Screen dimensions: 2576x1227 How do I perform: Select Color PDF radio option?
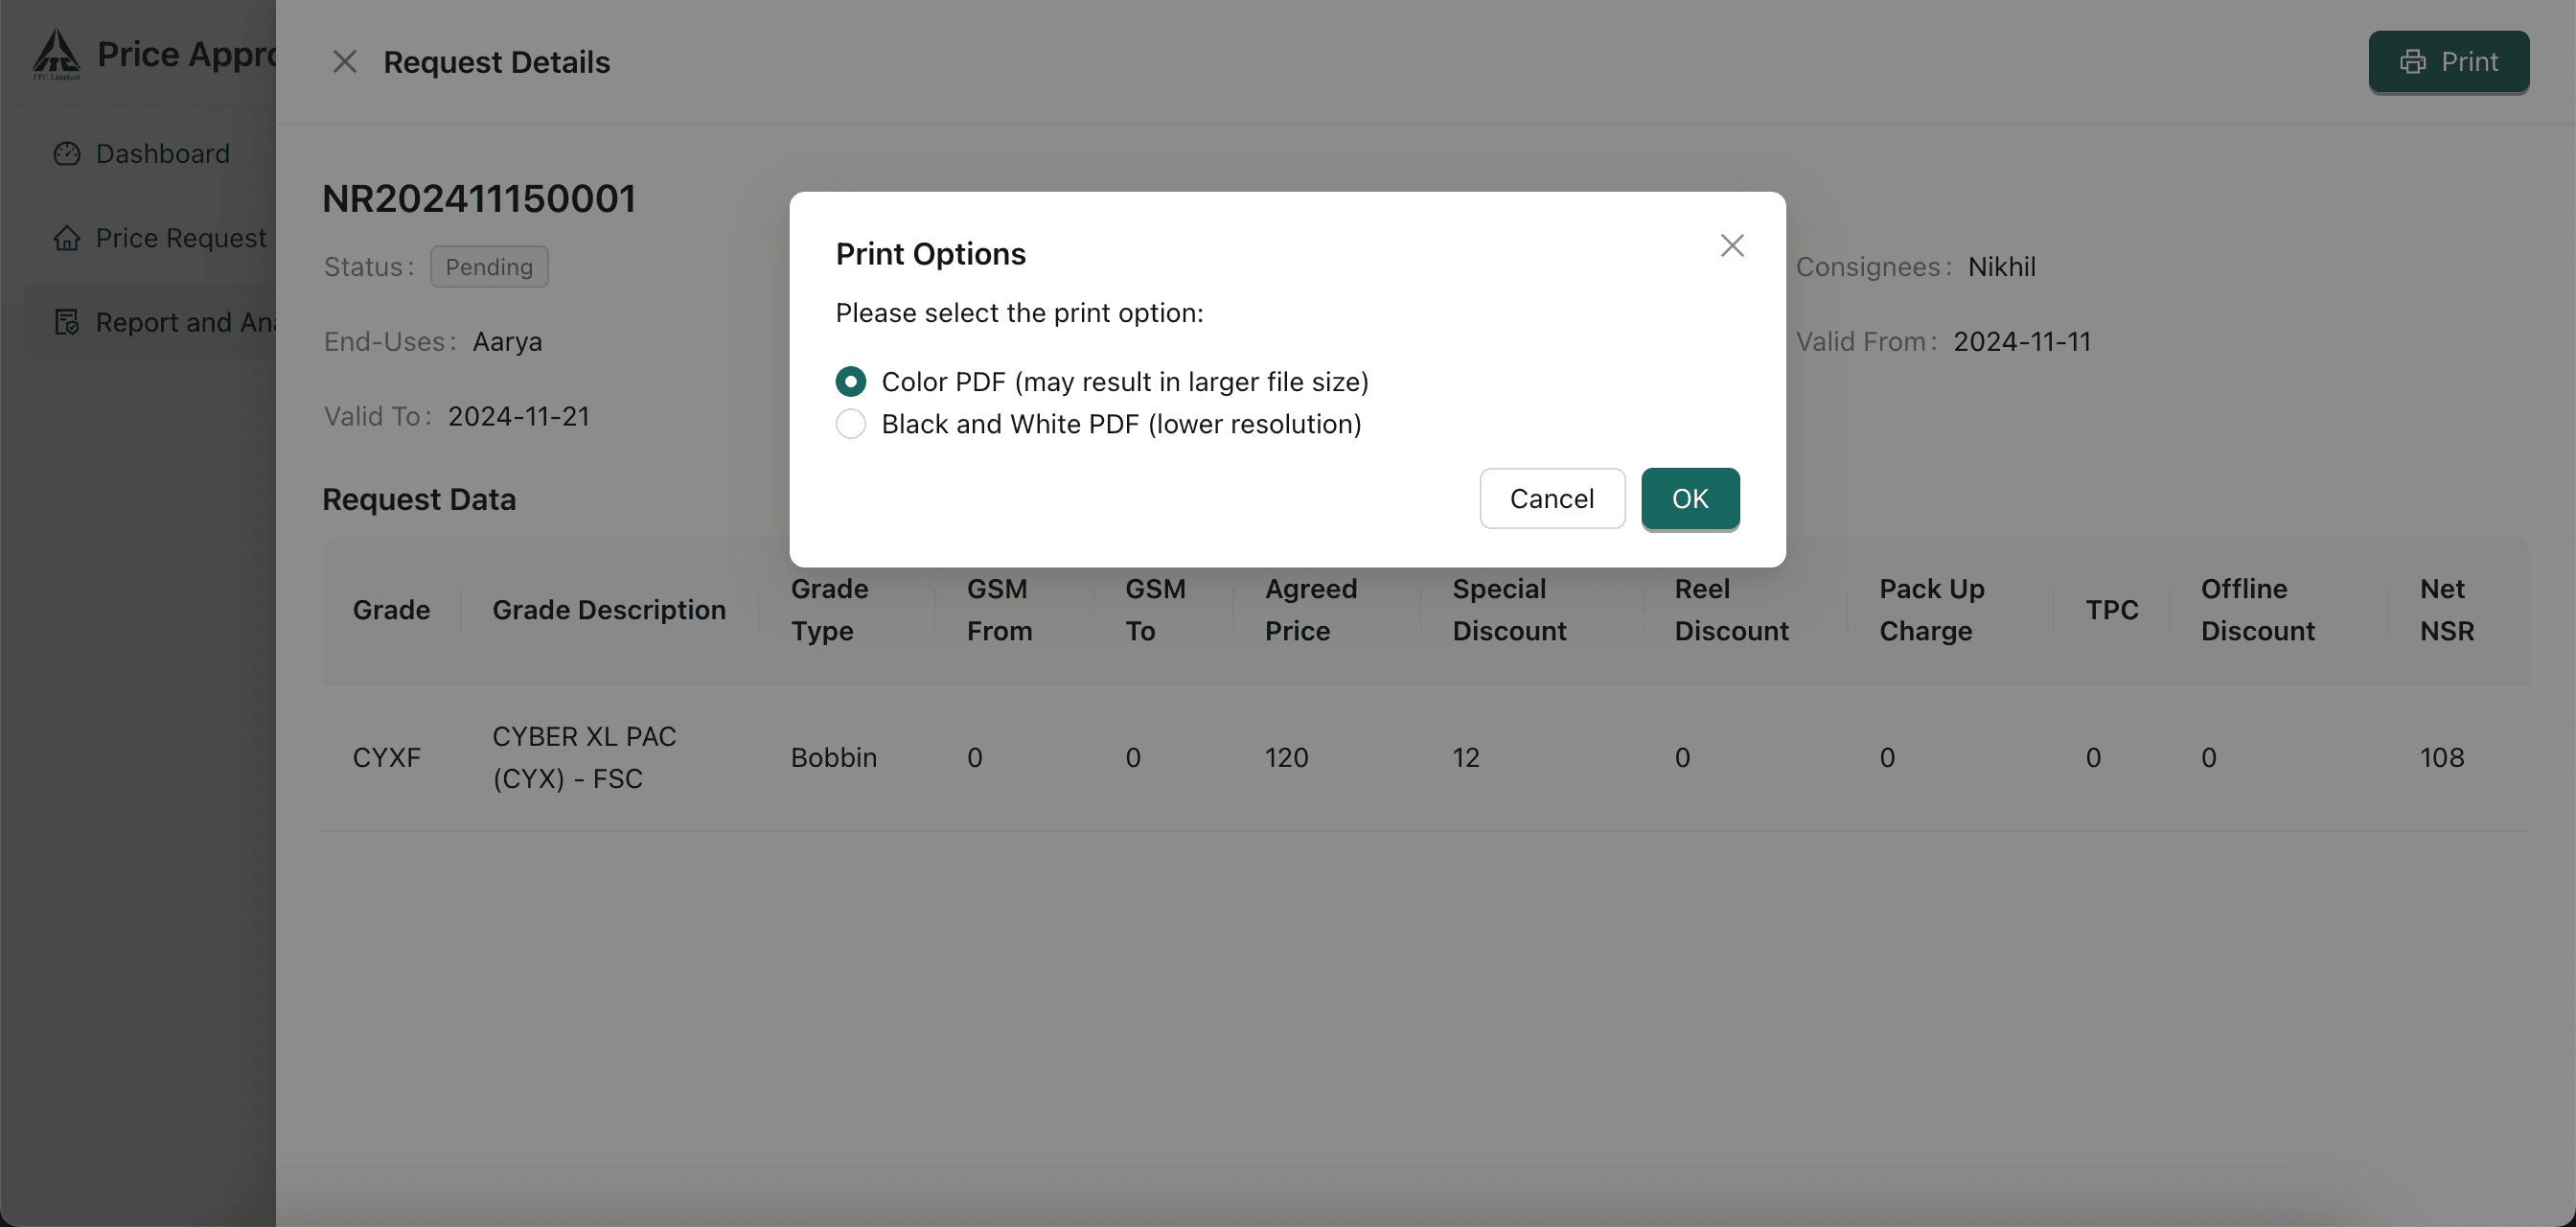pos(851,381)
